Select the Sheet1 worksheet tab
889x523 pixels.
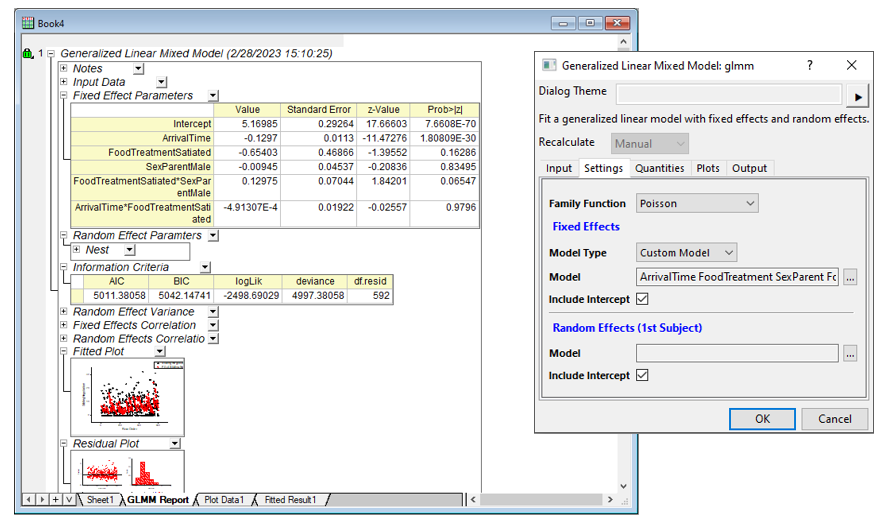(x=100, y=500)
